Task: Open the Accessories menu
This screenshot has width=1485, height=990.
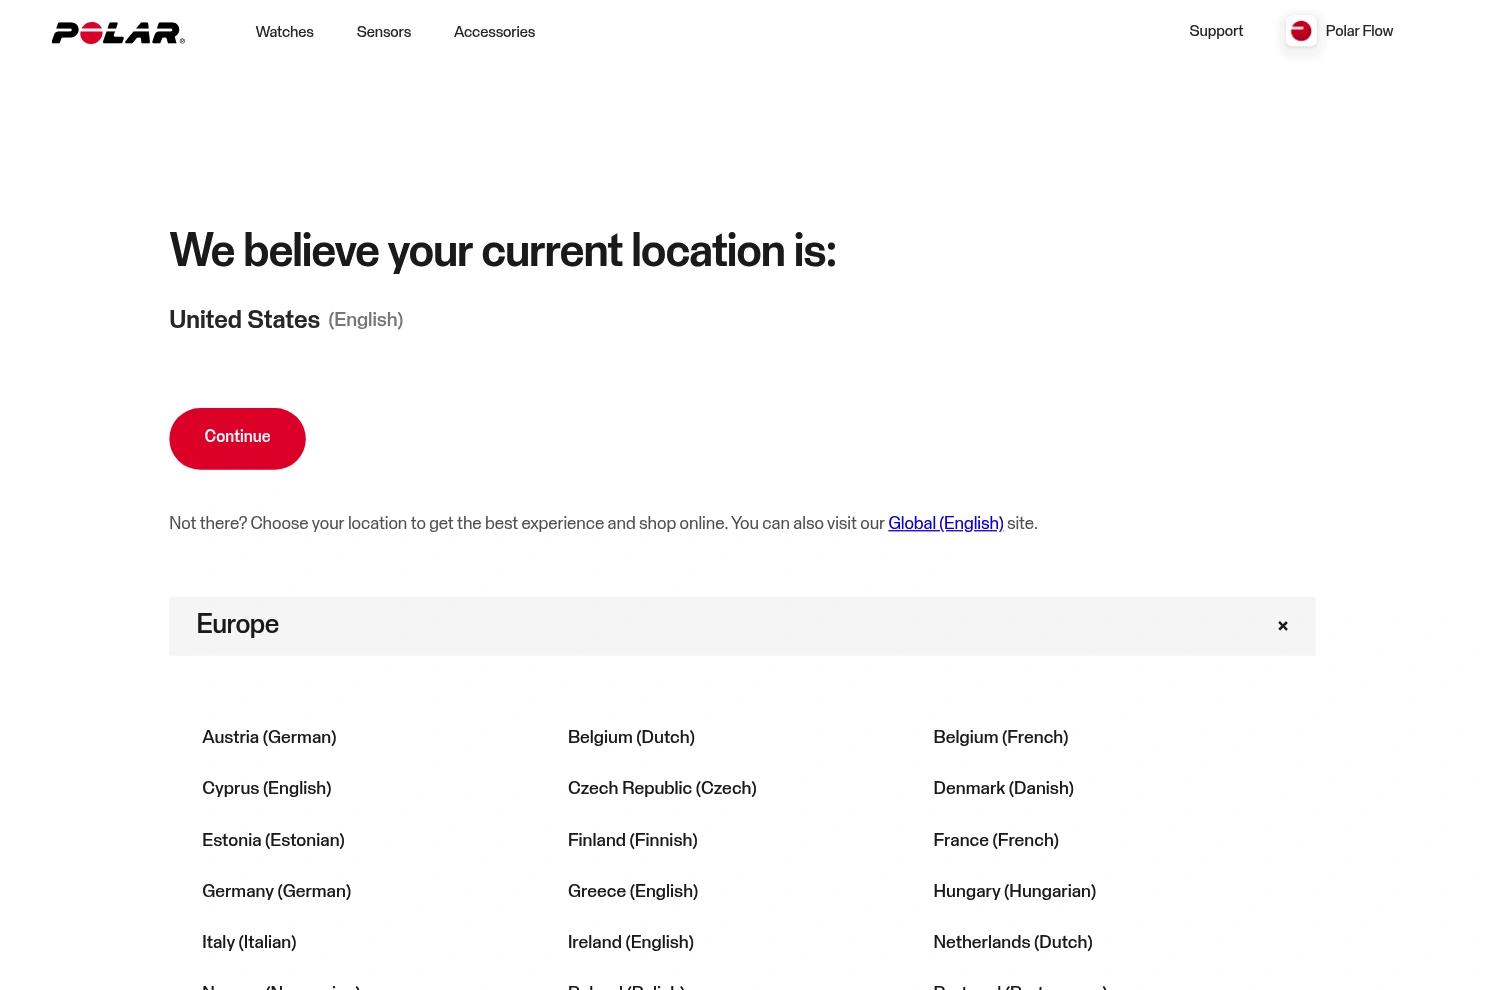Action: (494, 32)
